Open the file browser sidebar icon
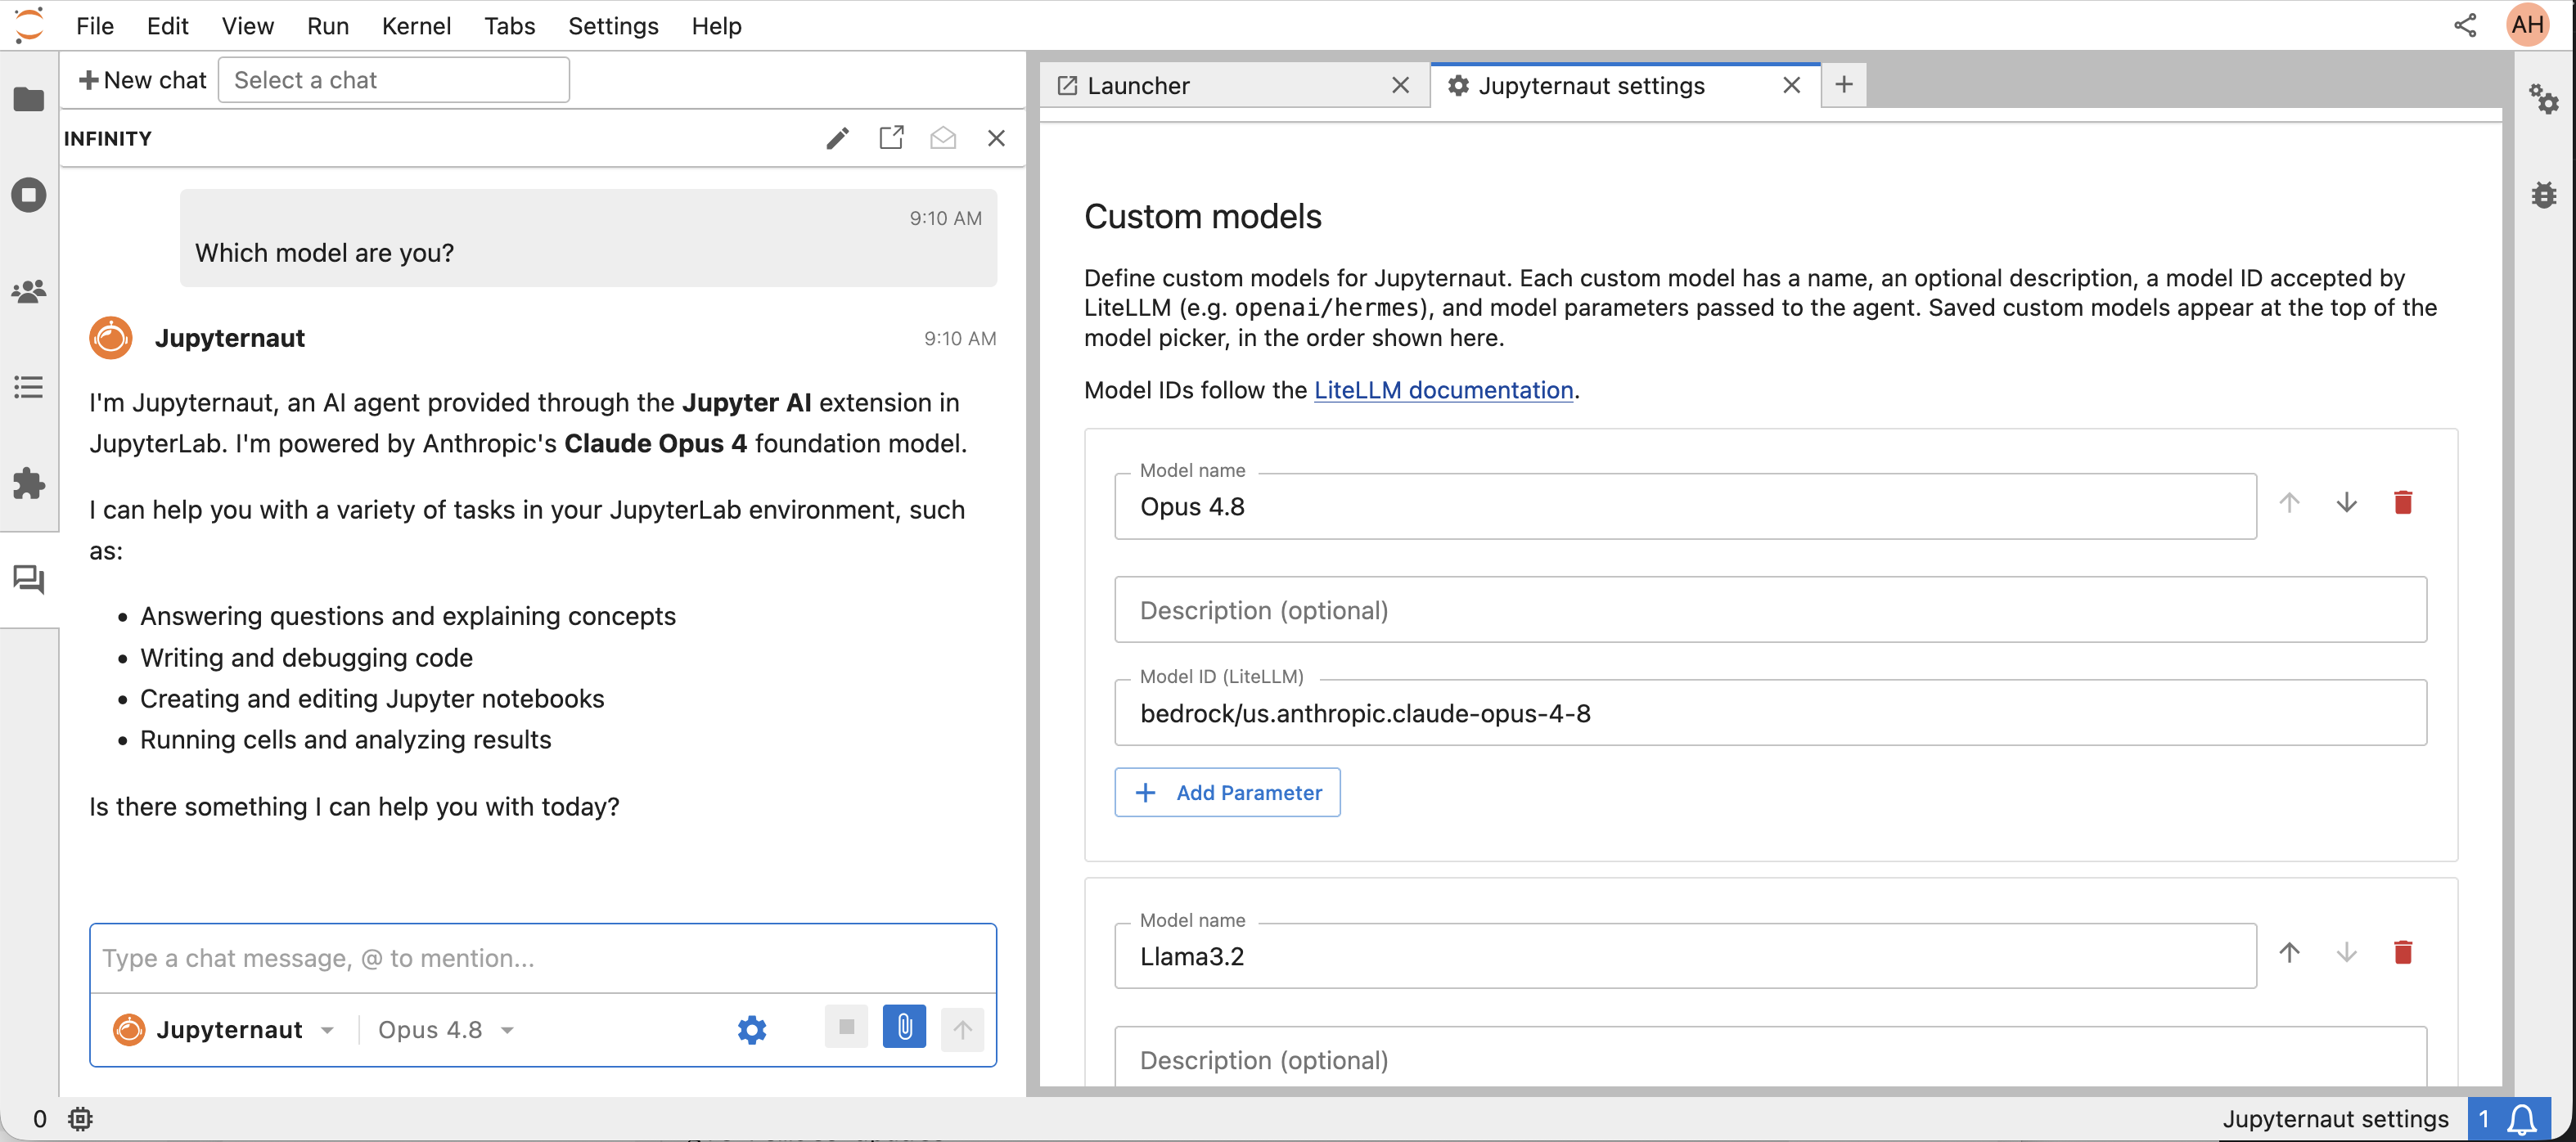2576x1142 pixels. tap(29, 98)
